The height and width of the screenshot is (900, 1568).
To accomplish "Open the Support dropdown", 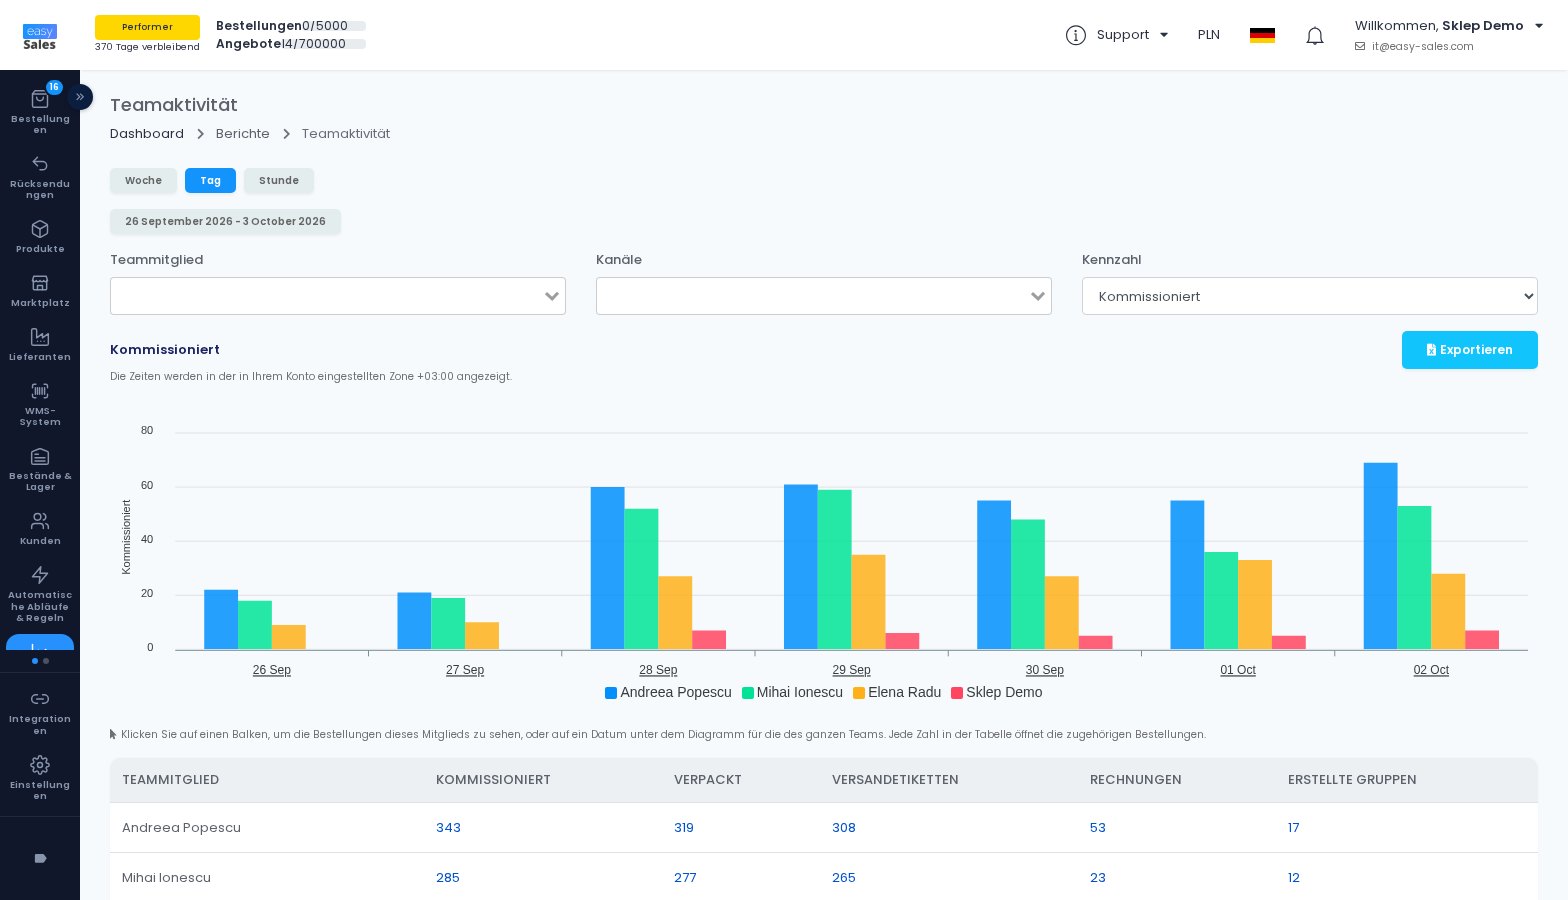I will point(1132,35).
